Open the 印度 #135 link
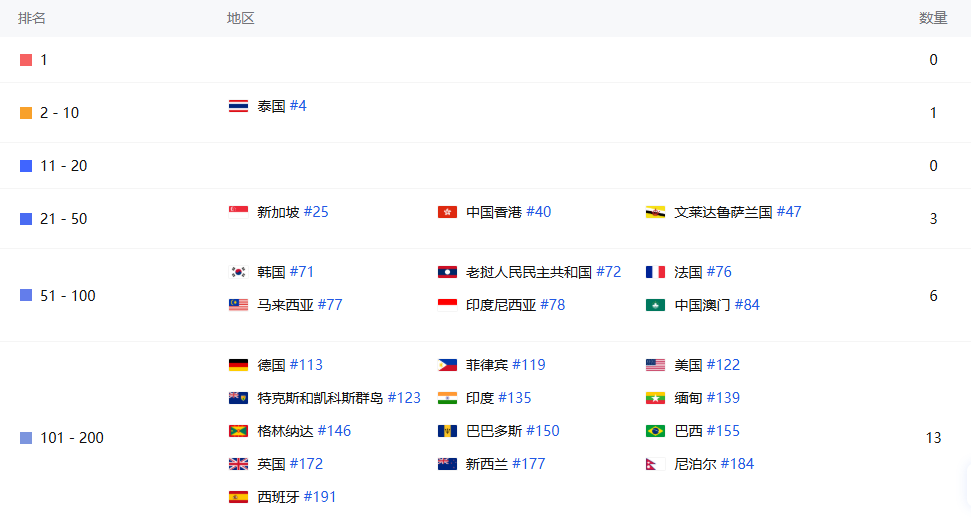 [x=499, y=397]
